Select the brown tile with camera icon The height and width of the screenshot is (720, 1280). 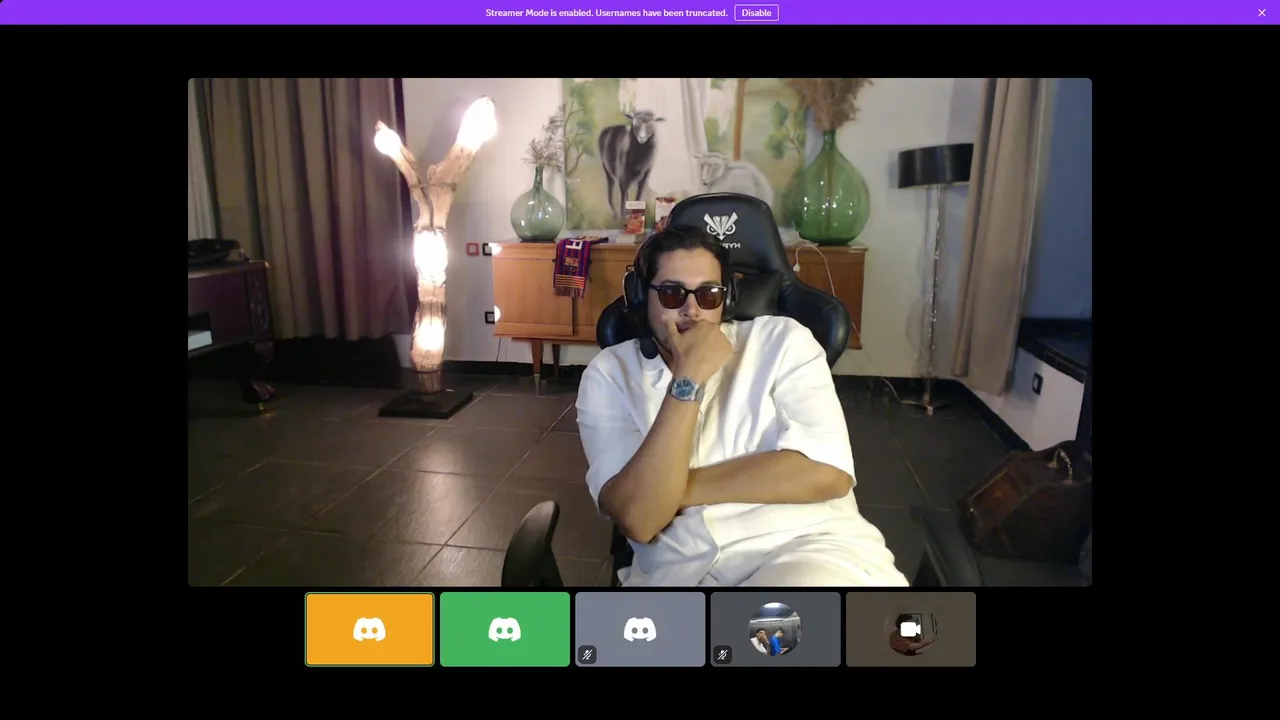click(x=910, y=629)
